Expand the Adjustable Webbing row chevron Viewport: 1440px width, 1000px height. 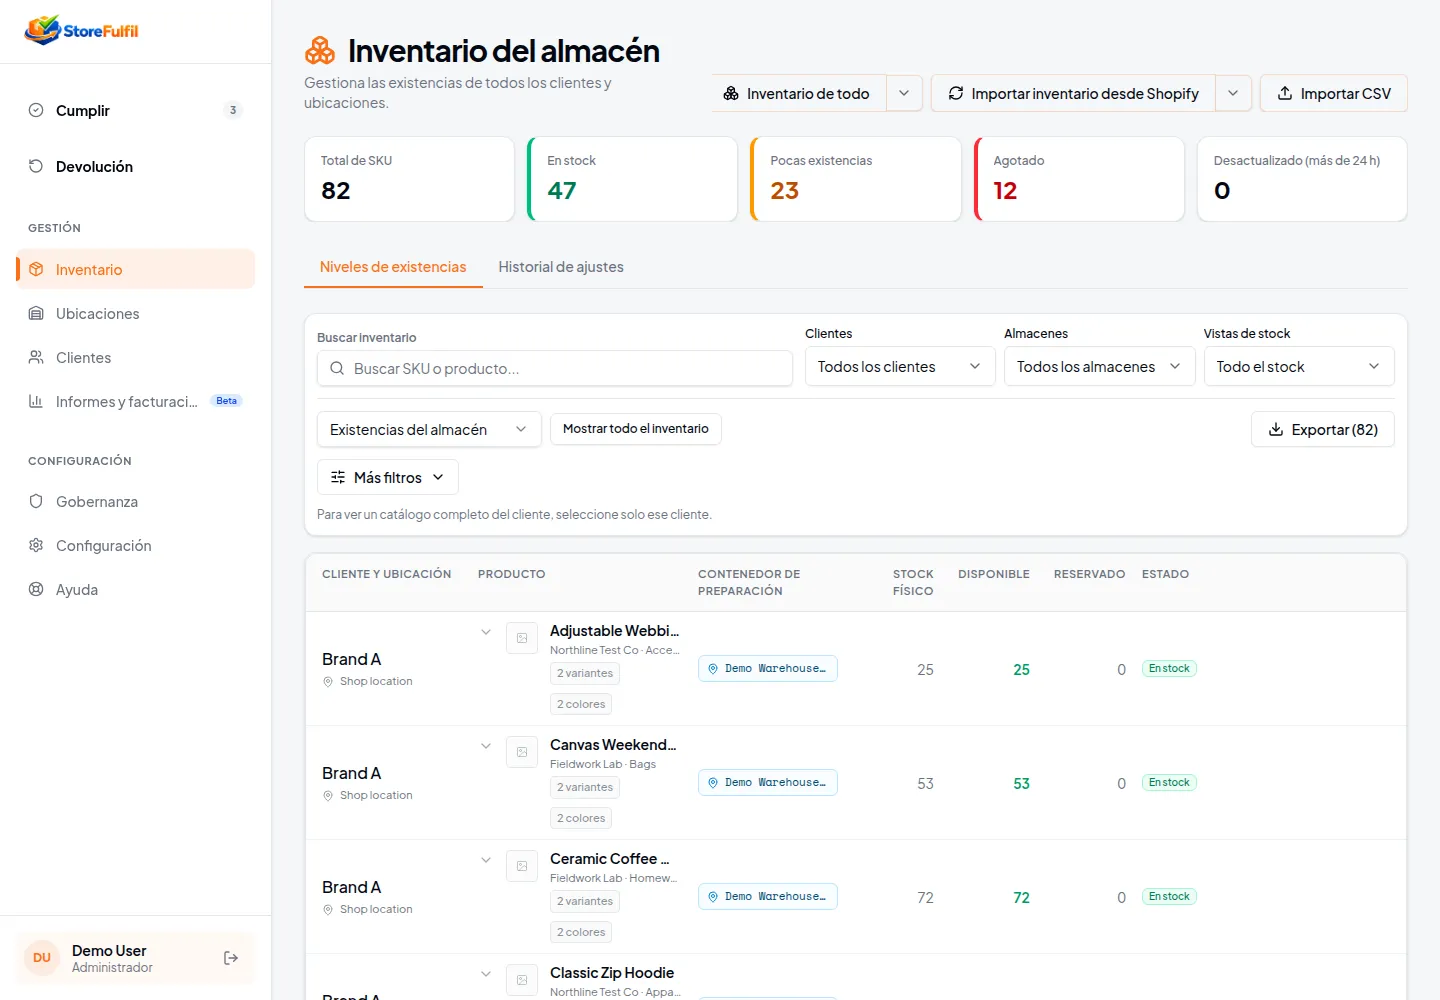click(486, 632)
